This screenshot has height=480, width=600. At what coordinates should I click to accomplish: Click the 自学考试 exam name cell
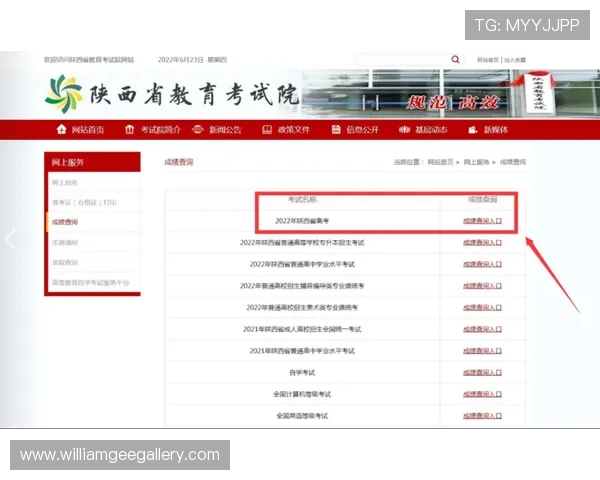302,372
